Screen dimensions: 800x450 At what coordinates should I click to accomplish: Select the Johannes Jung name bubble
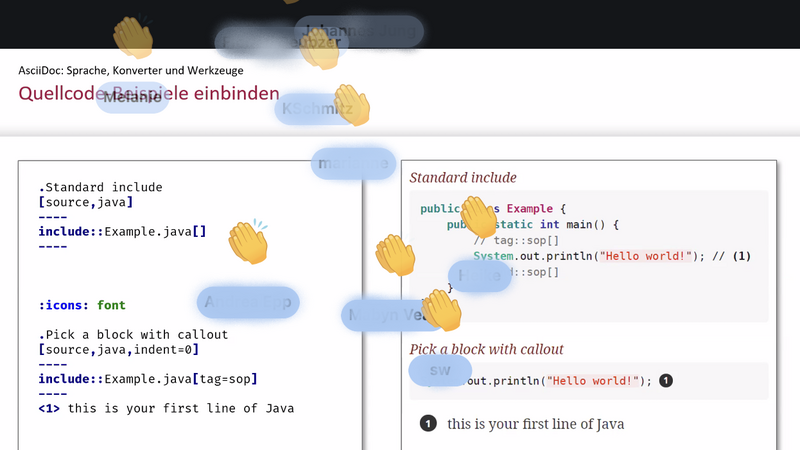pos(359,31)
